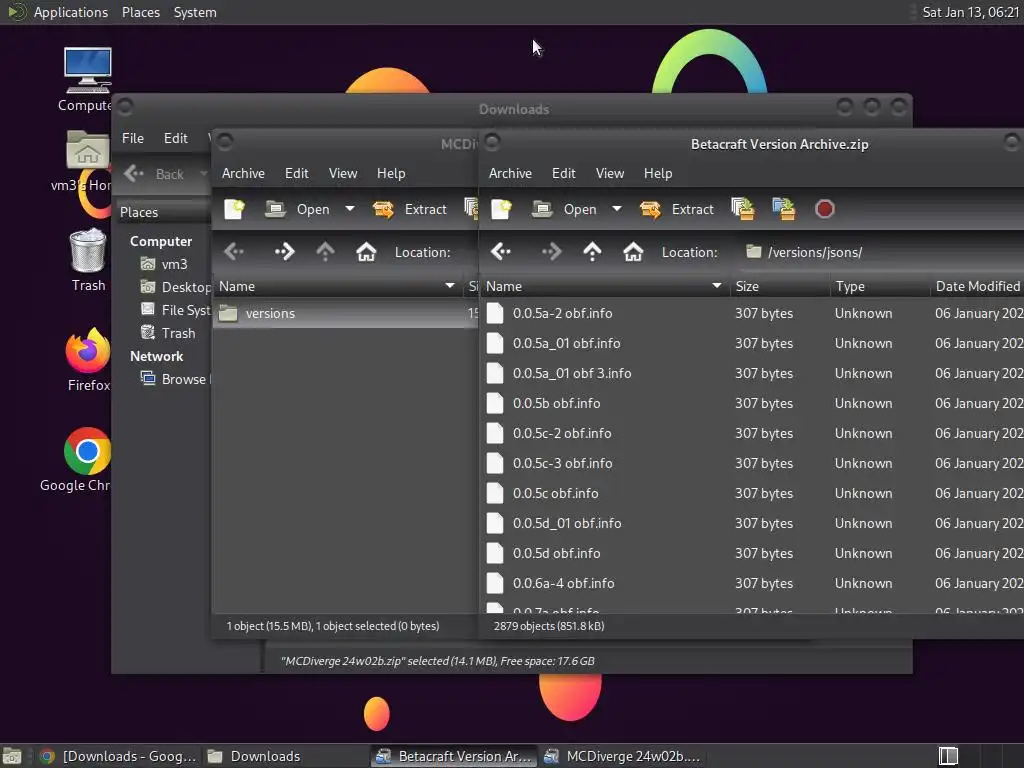This screenshot has width=1024, height=768.
Task: Open Edit menu in Downloads window
Action: [175, 138]
